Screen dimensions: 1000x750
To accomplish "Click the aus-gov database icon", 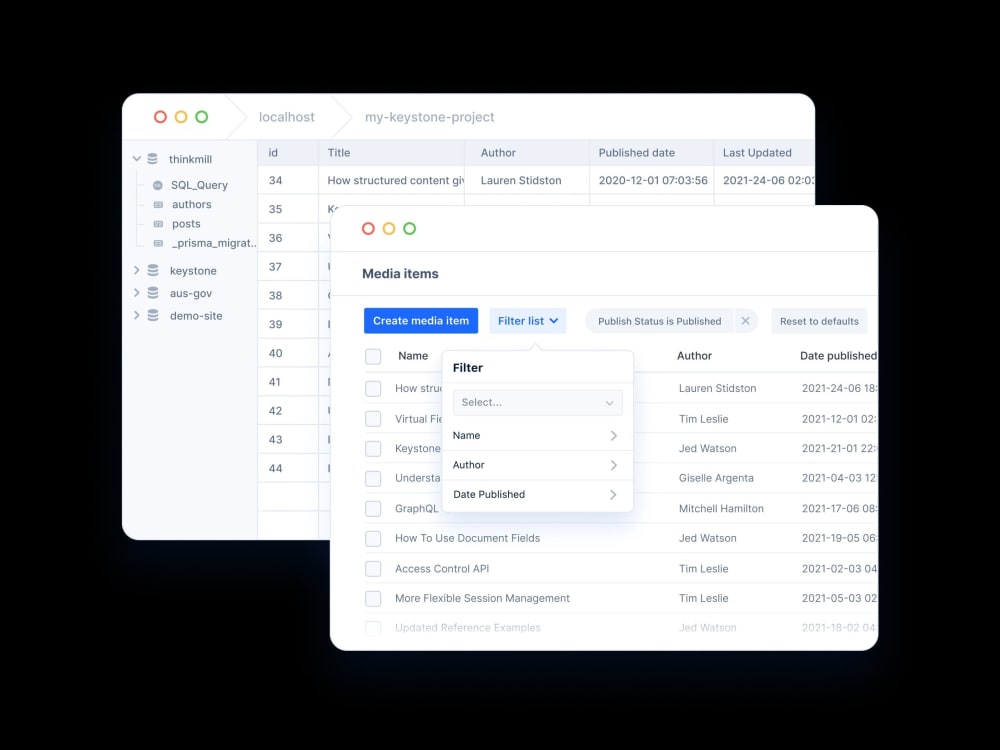I will pyautogui.click(x=153, y=293).
